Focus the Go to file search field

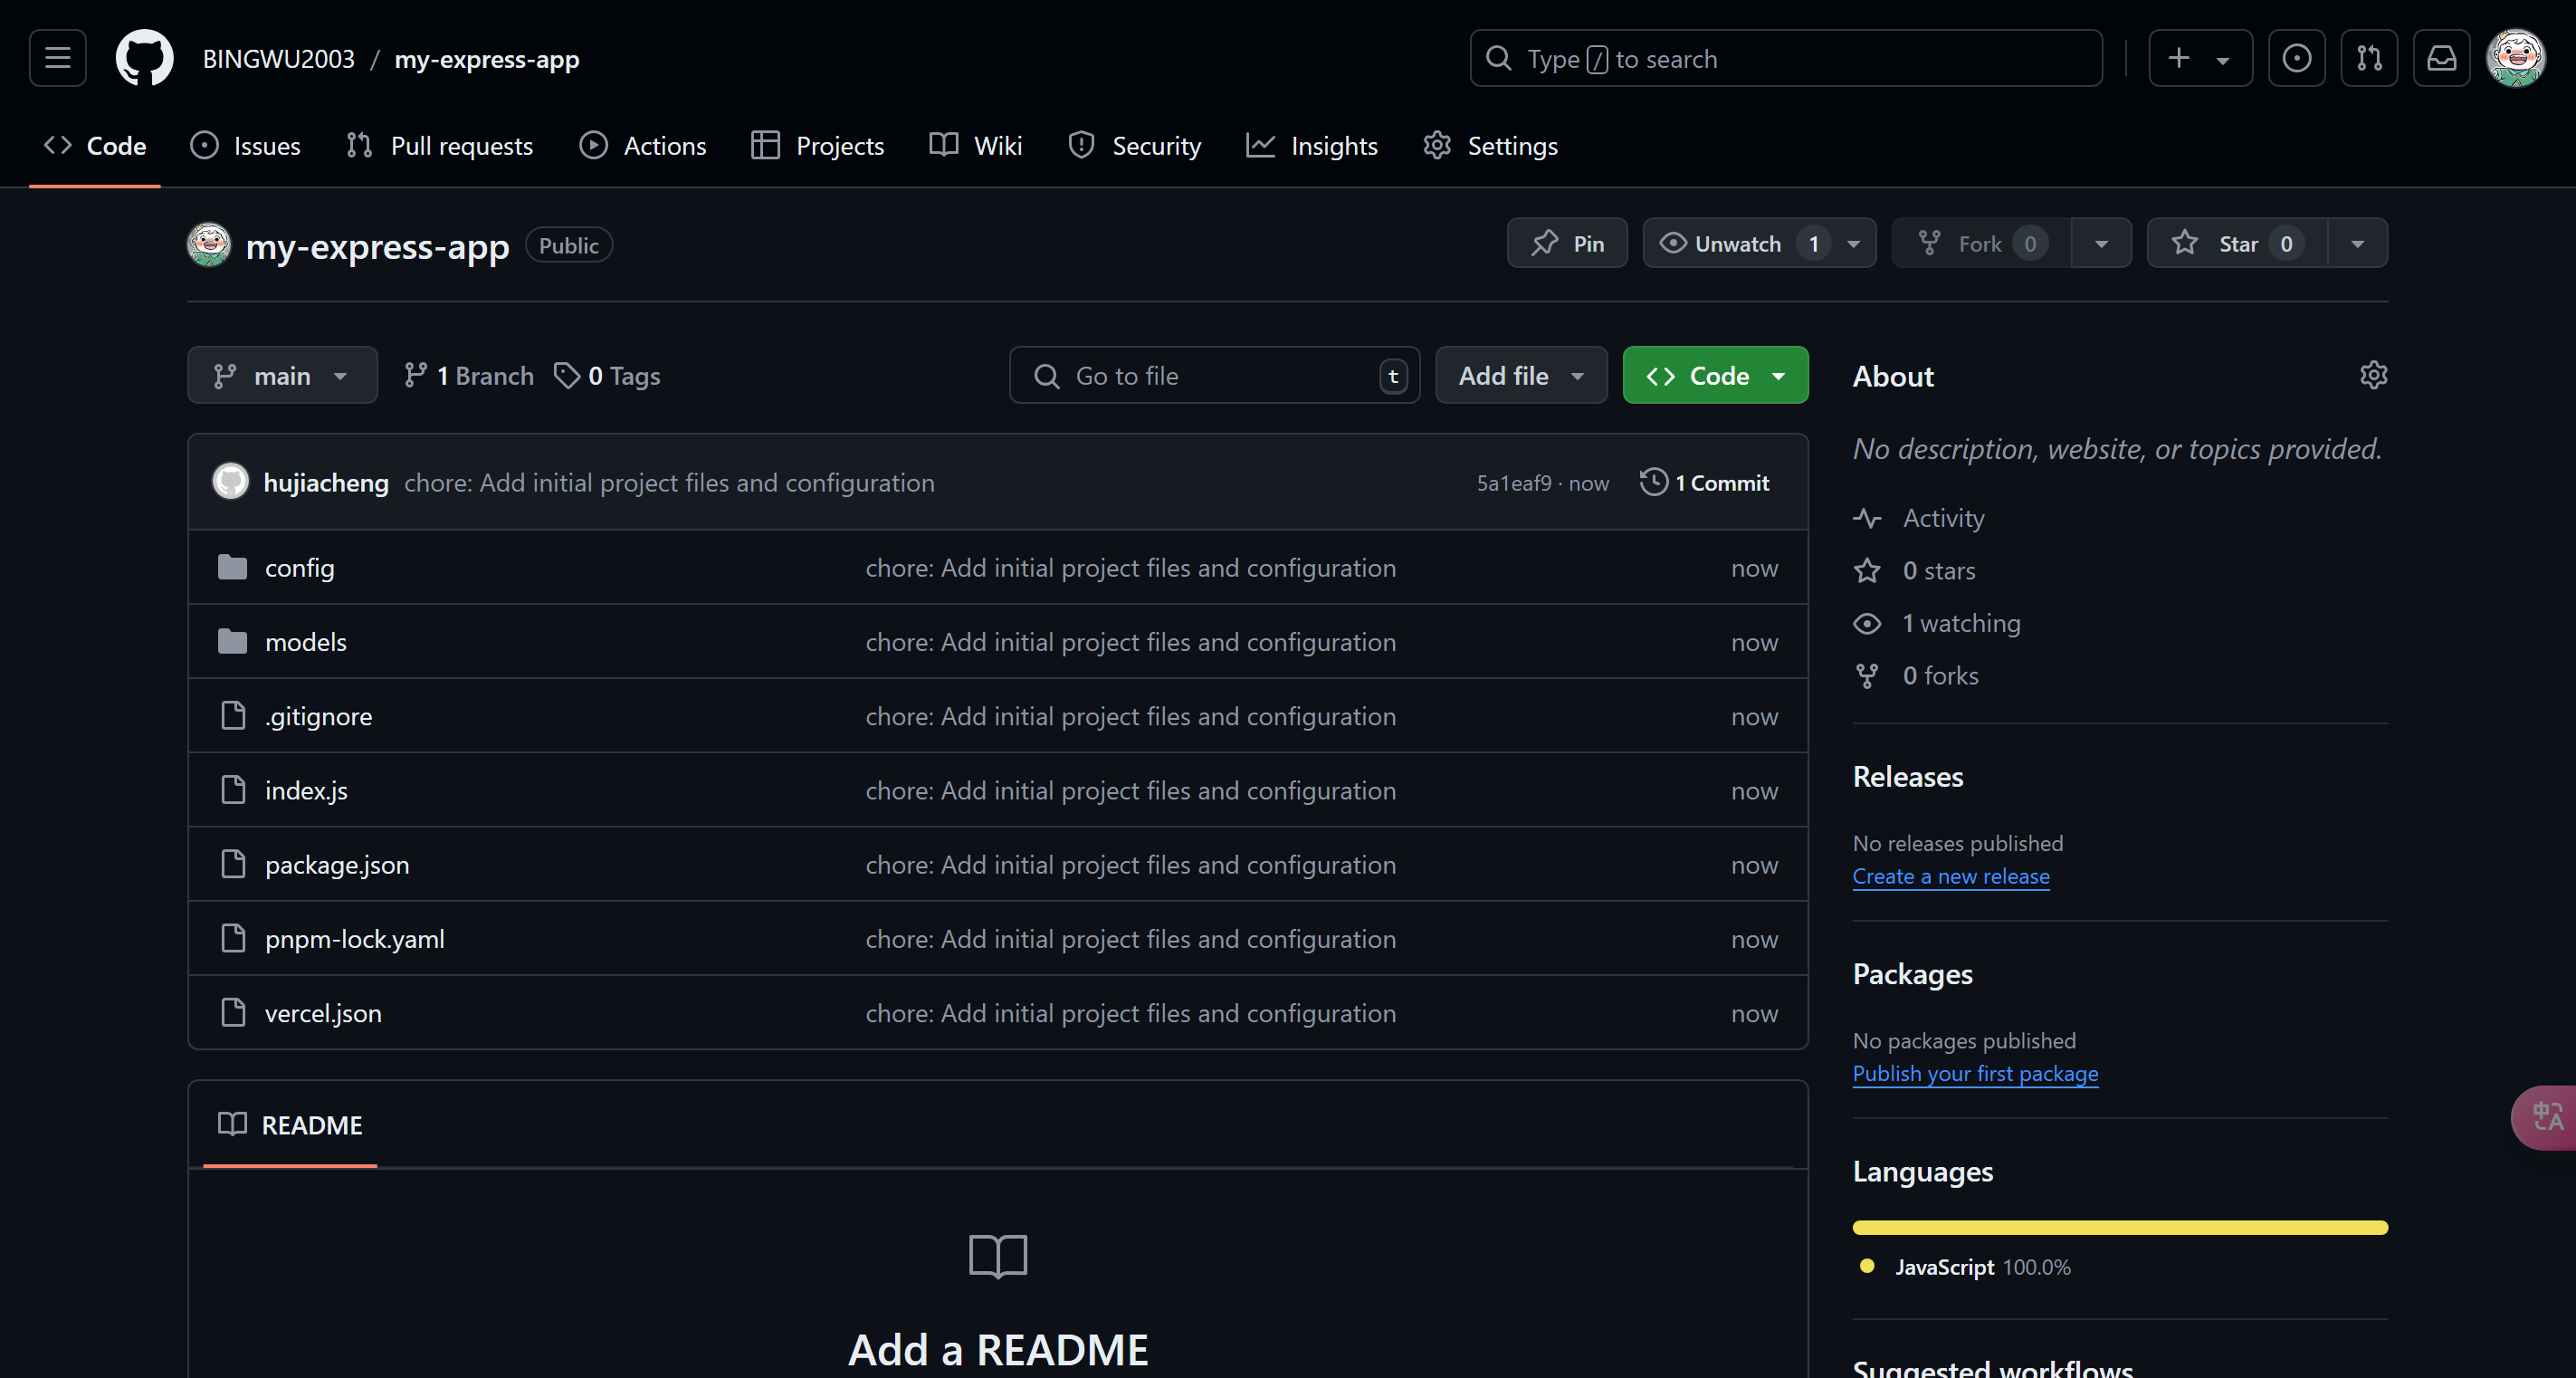coord(1214,375)
